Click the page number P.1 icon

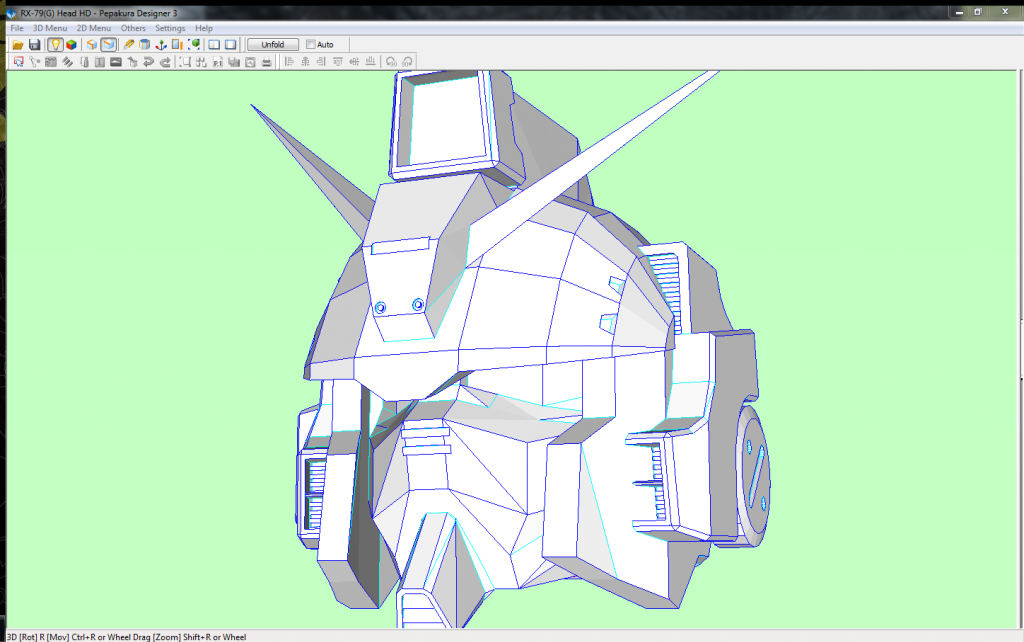pyautogui.click(x=217, y=62)
